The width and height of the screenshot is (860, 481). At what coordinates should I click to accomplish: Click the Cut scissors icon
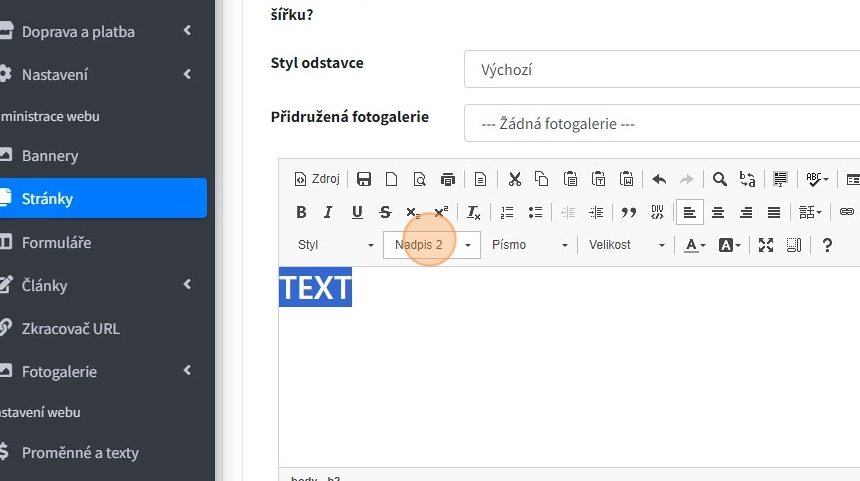[514, 180]
